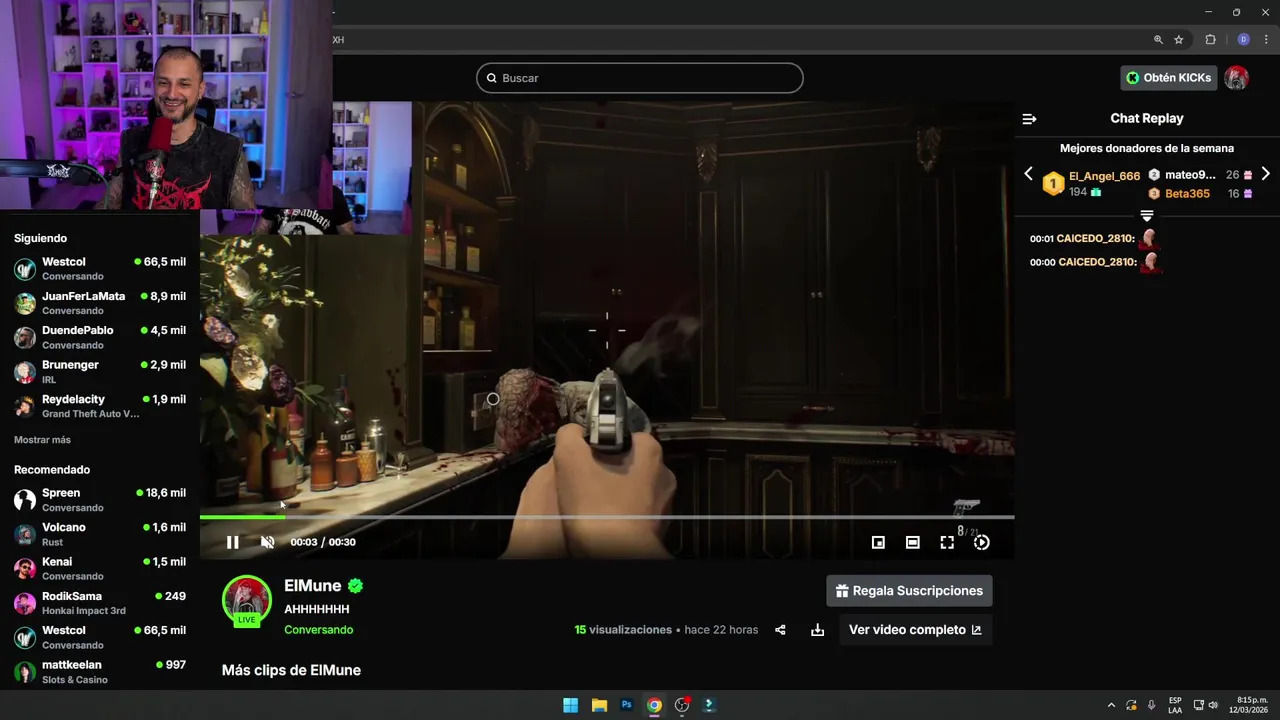Click Volcano avatar icon
The width and height of the screenshot is (1280, 720).
pyautogui.click(x=25, y=535)
